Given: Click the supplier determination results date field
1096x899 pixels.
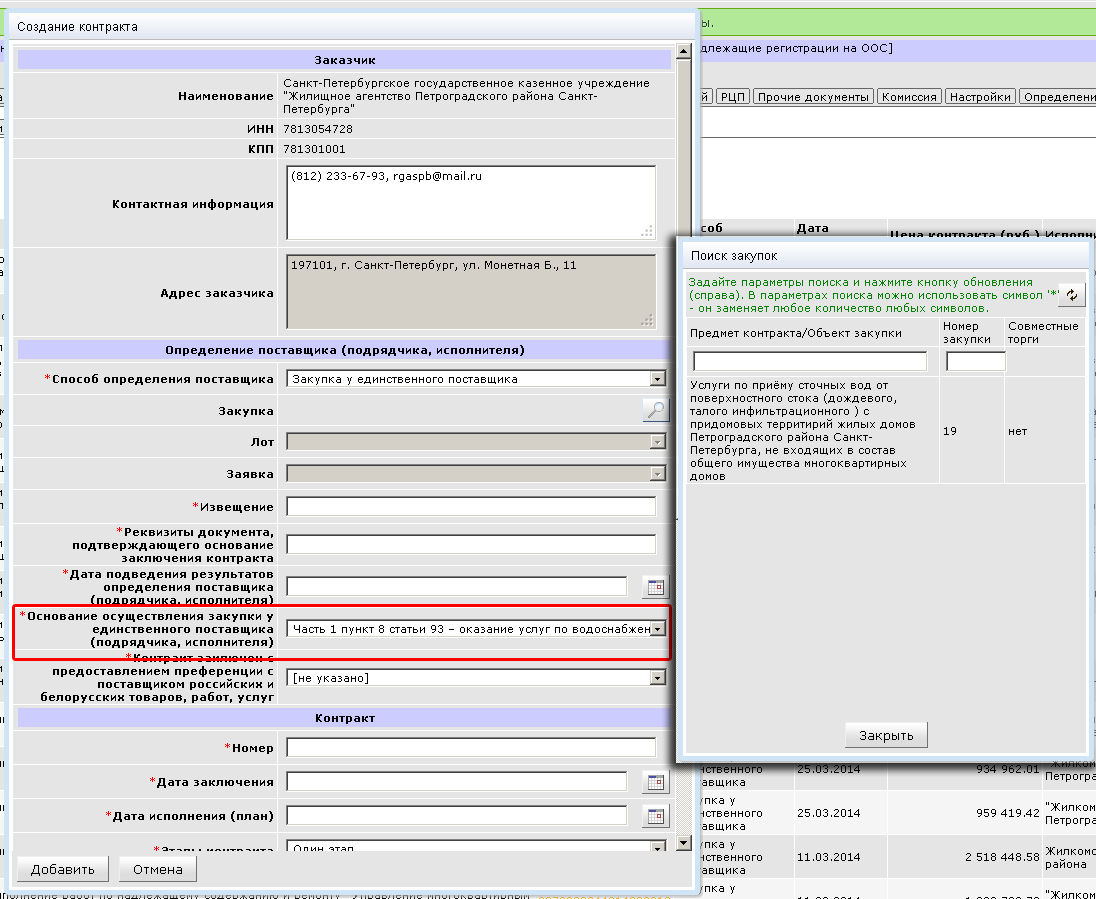Looking at the screenshot, I should (456, 587).
